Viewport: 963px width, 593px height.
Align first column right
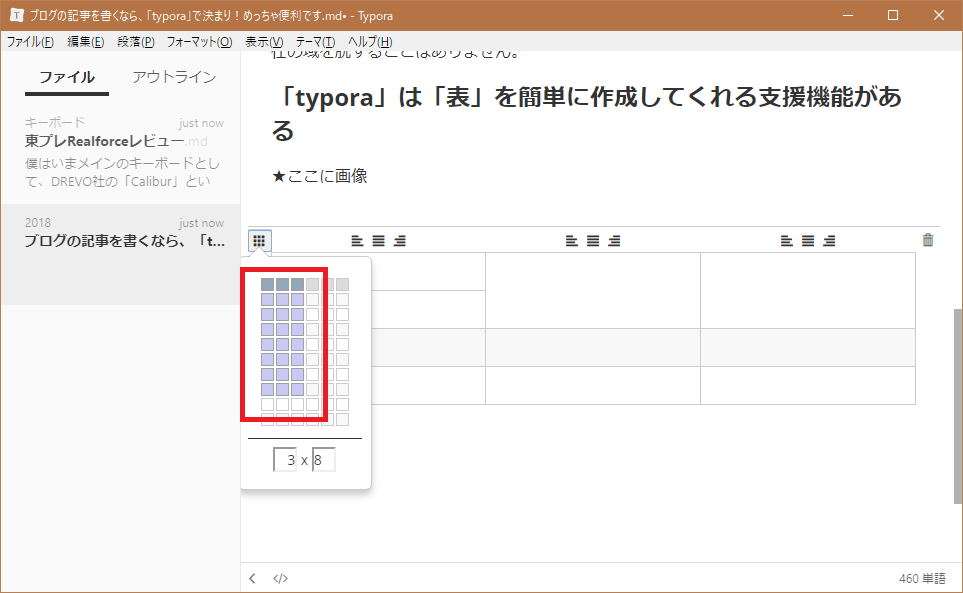point(400,241)
